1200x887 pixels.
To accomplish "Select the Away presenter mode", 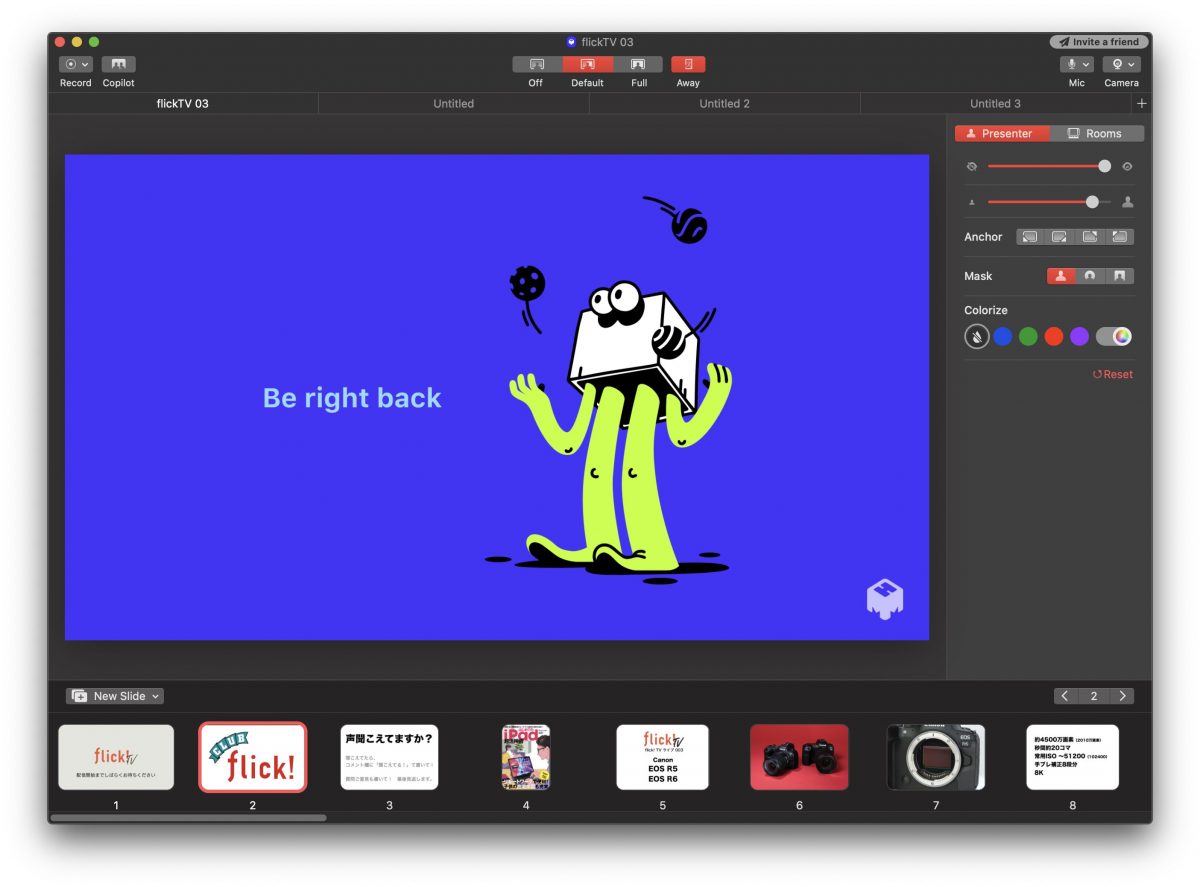I will coord(688,65).
